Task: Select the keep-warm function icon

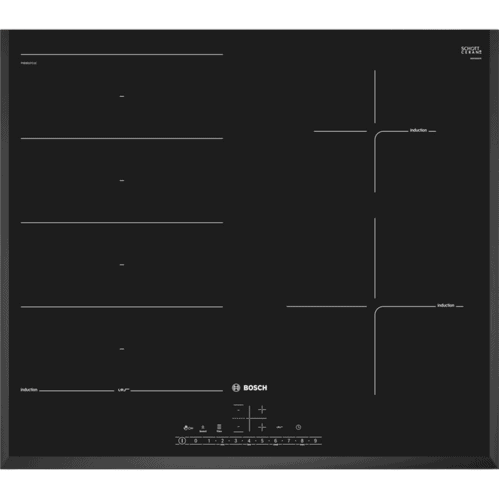Action: tap(279, 427)
